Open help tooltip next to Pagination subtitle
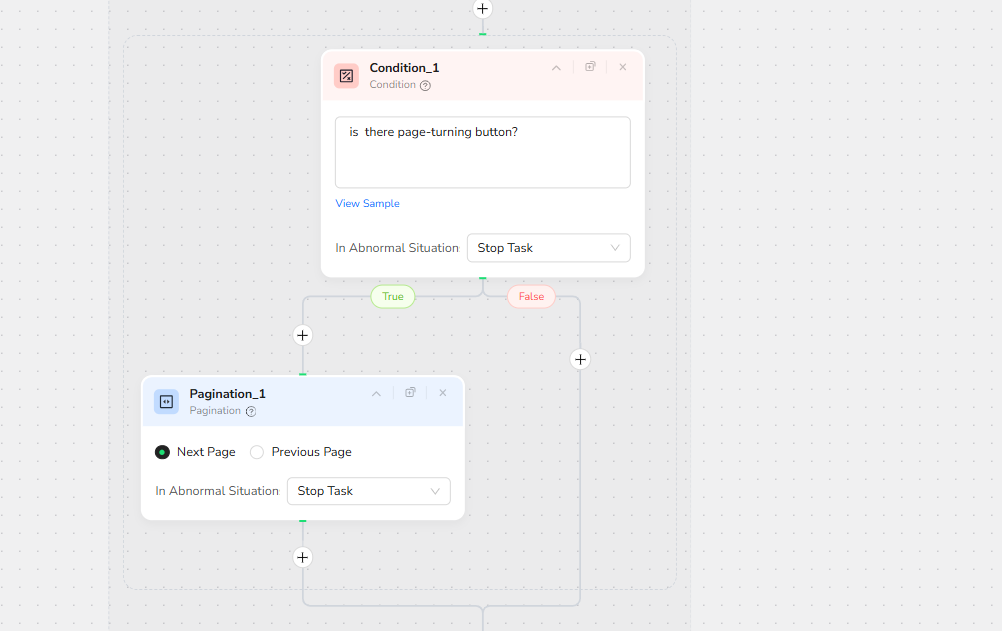The height and width of the screenshot is (631, 1002). coord(251,411)
